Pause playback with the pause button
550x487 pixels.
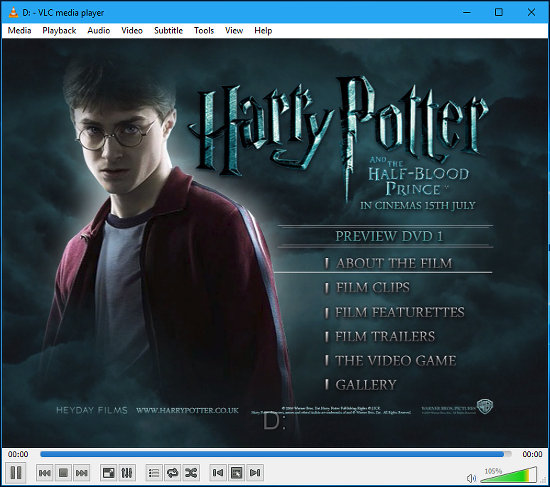pos(15,473)
